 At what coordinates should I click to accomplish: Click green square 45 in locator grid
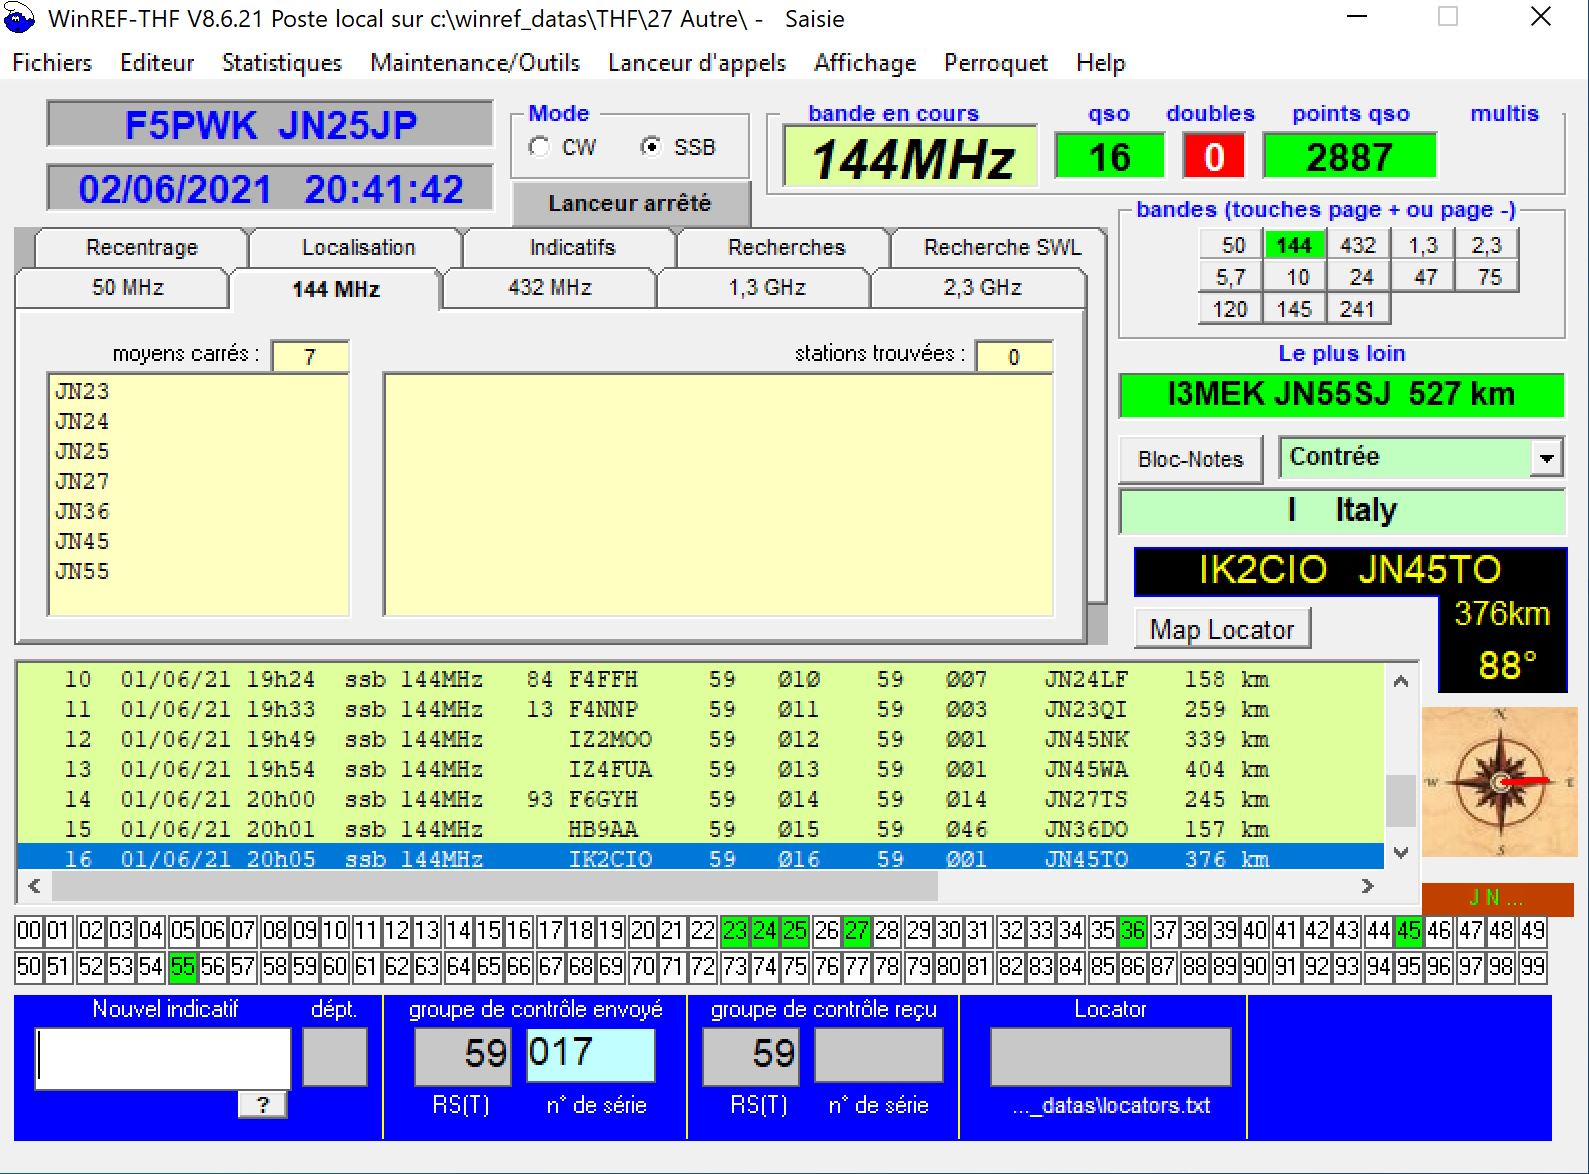[x=1409, y=931]
